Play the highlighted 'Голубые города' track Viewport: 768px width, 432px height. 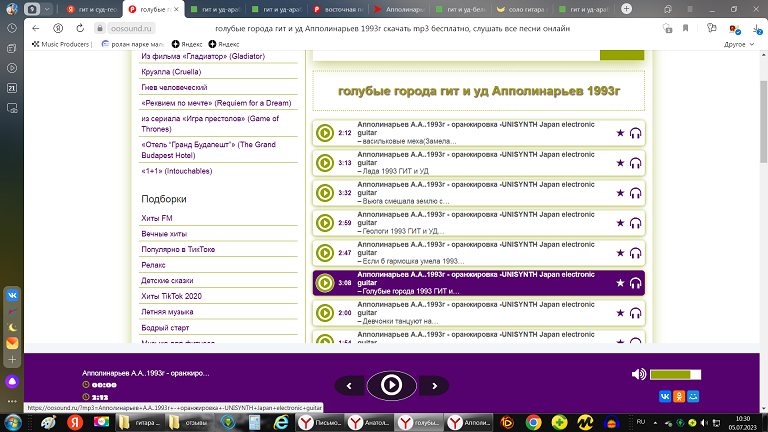[324, 283]
